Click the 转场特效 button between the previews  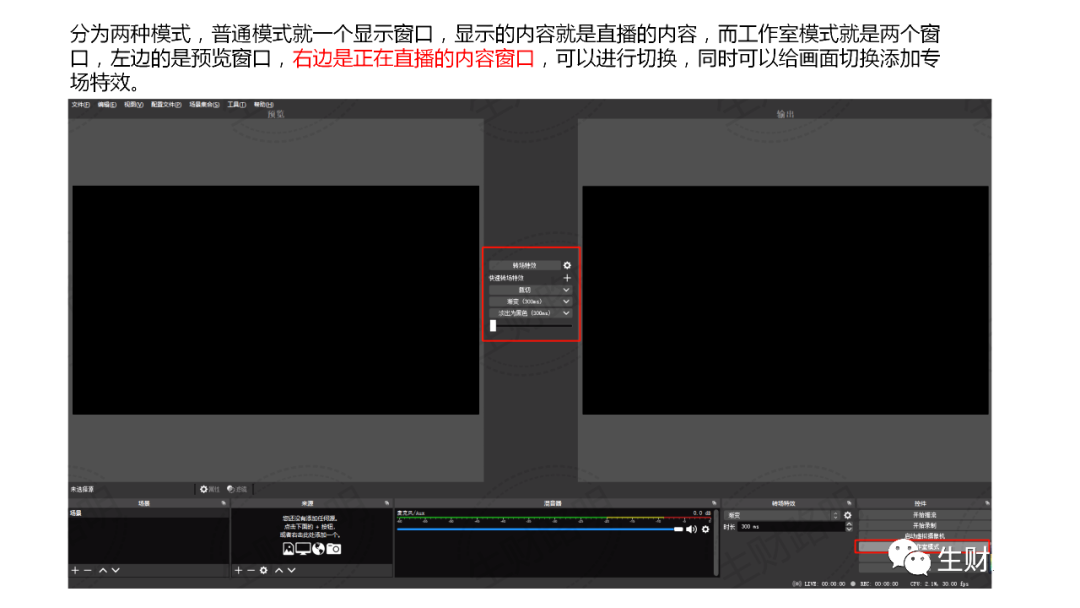pos(524,265)
